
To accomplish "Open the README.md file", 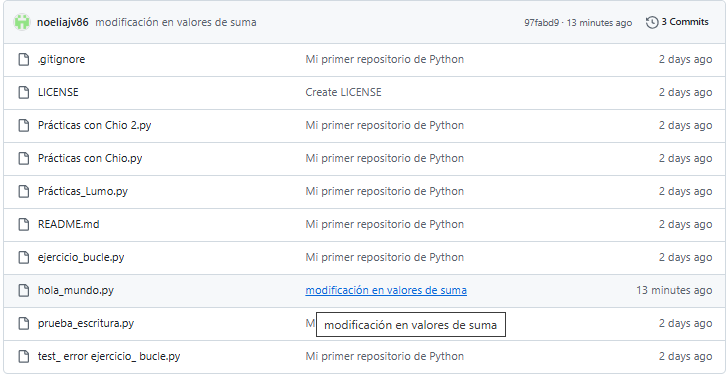I will tap(68, 224).
